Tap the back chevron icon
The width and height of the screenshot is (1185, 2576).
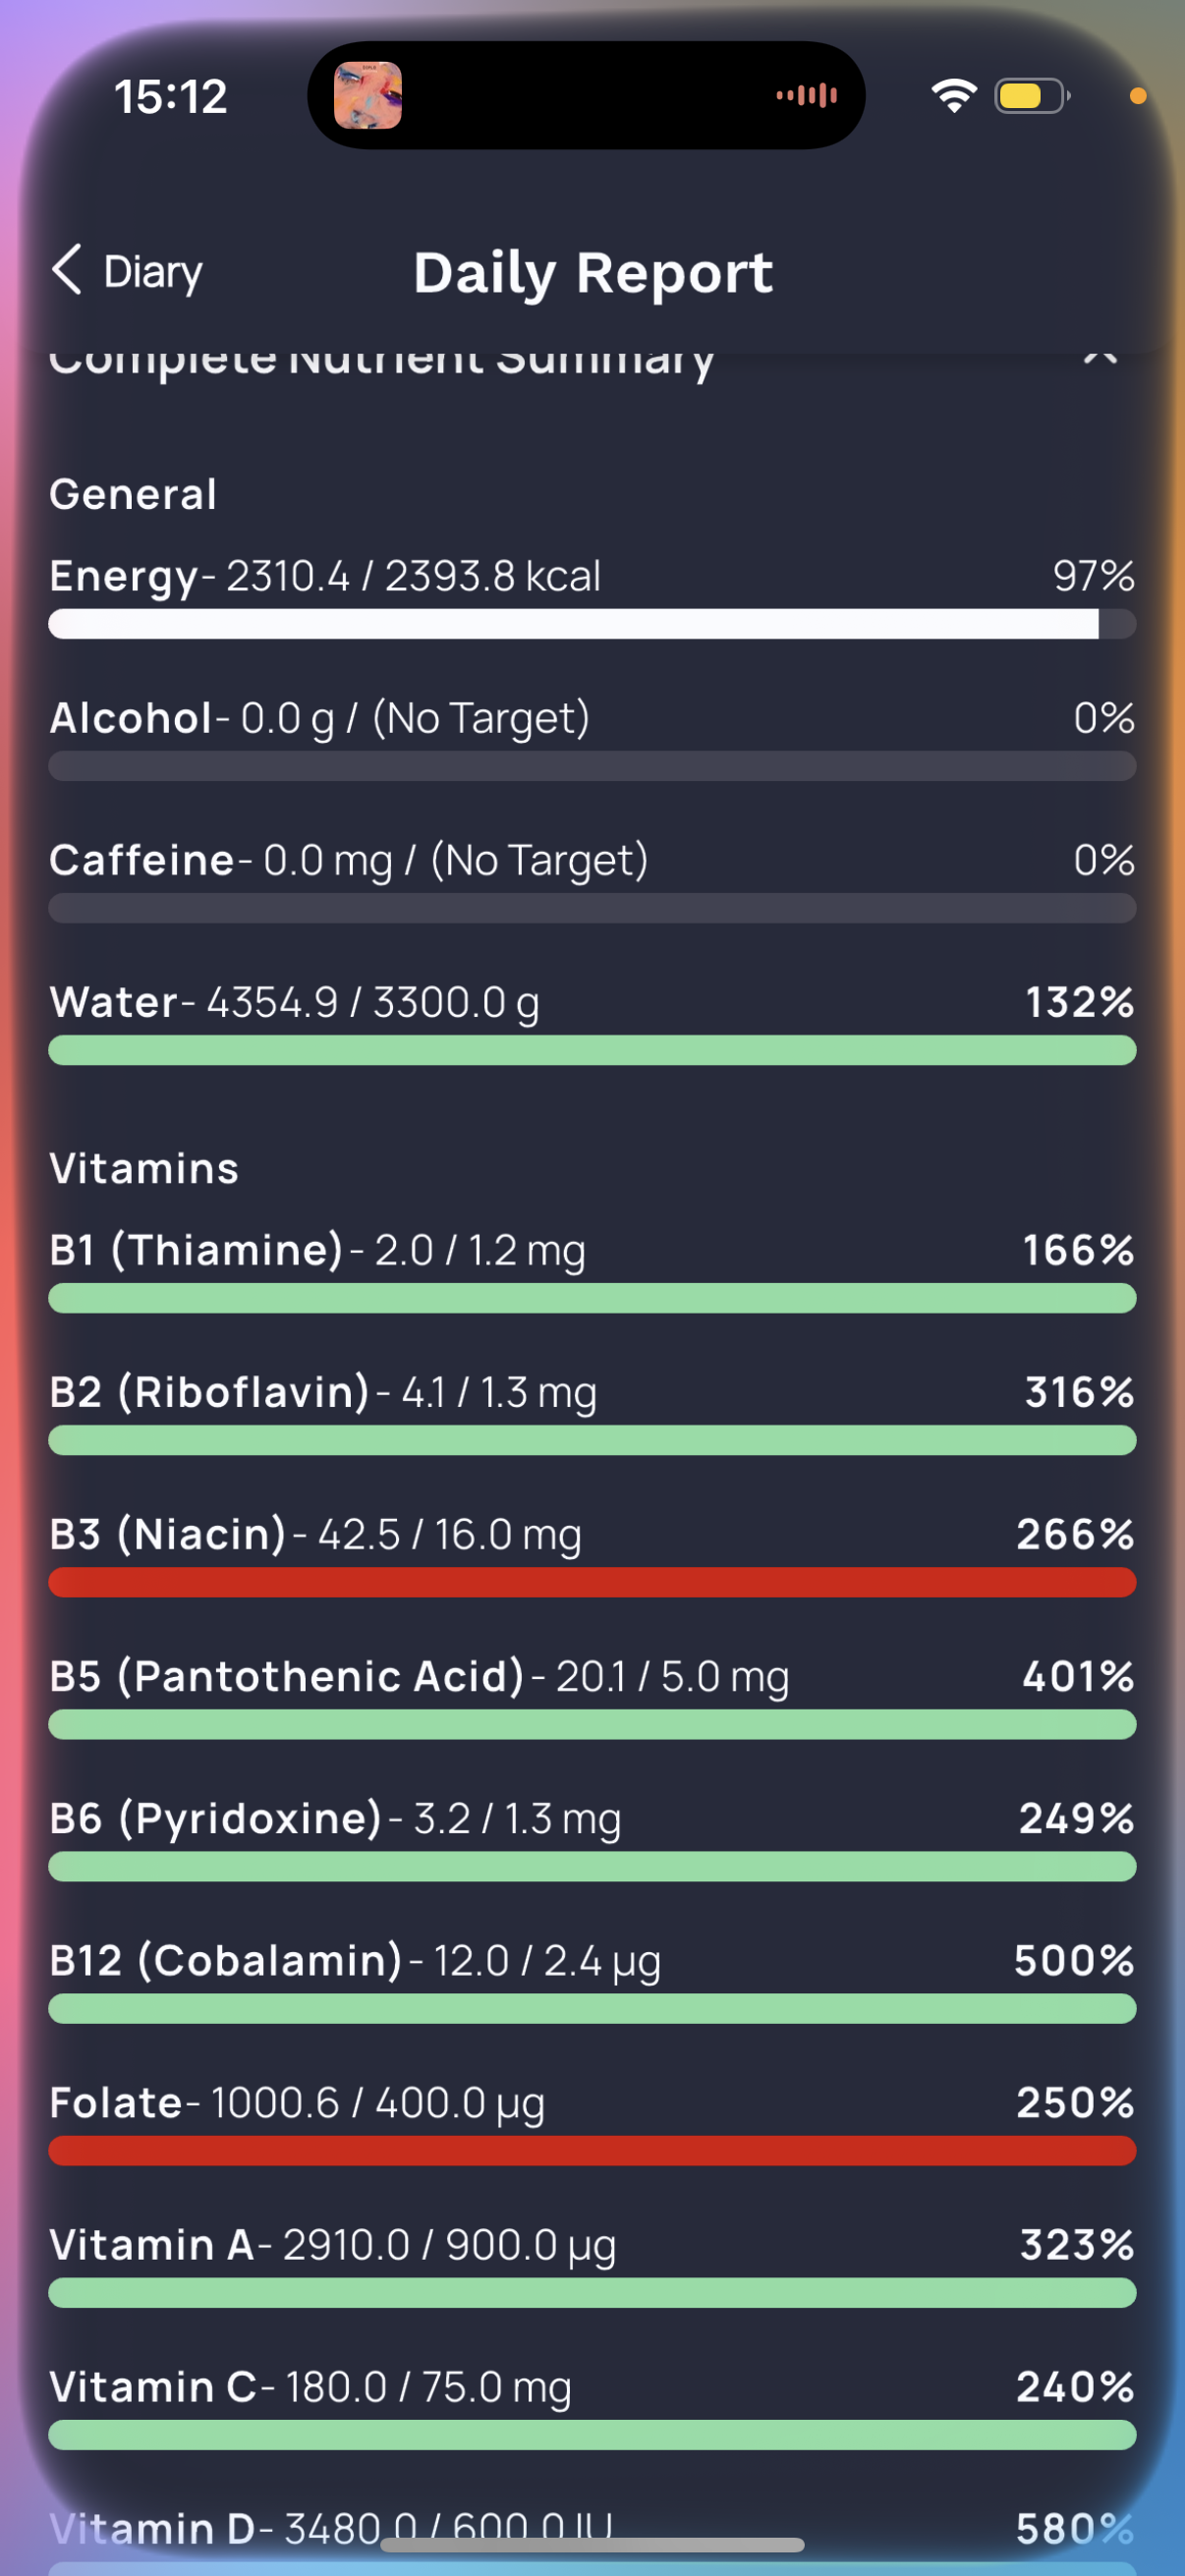[66, 270]
